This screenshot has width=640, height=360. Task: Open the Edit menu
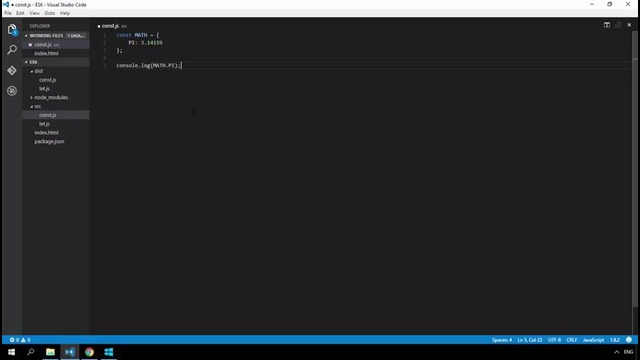pos(20,13)
